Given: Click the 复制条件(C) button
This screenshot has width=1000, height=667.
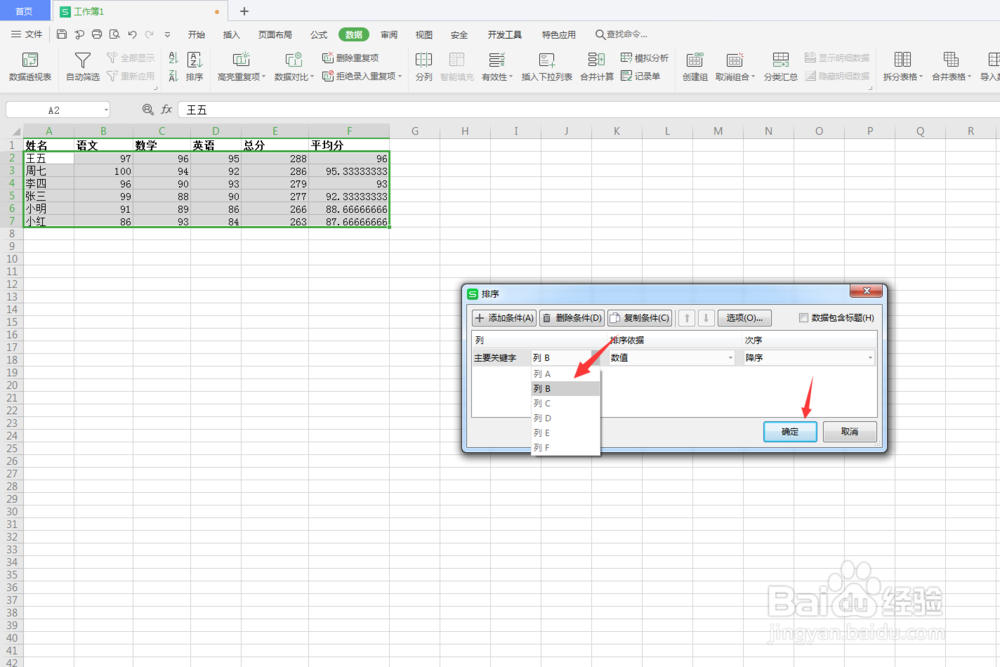Looking at the screenshot, I should click(640, 318).
